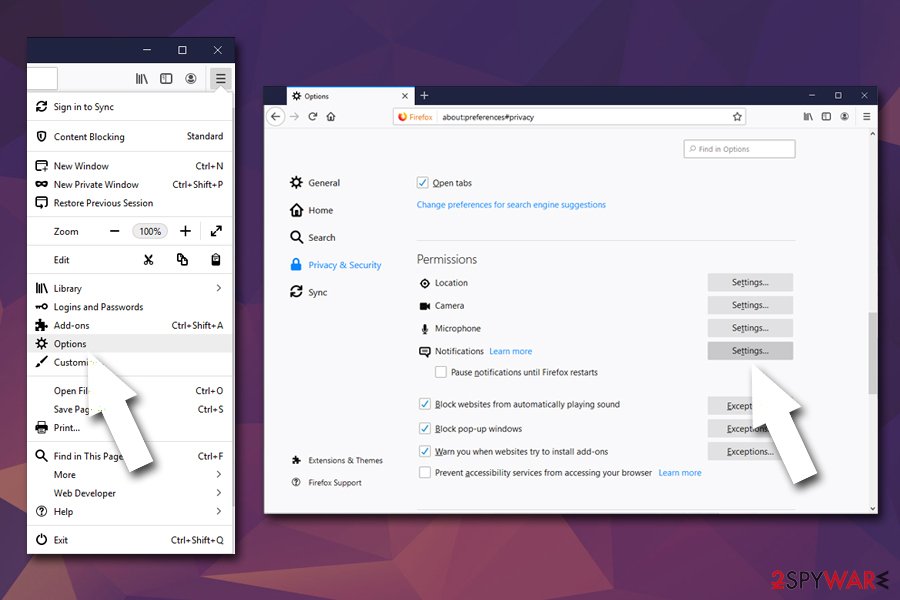Click the Firefox identity icon in address bar
900x600 pixels.
tap(415, 117)
